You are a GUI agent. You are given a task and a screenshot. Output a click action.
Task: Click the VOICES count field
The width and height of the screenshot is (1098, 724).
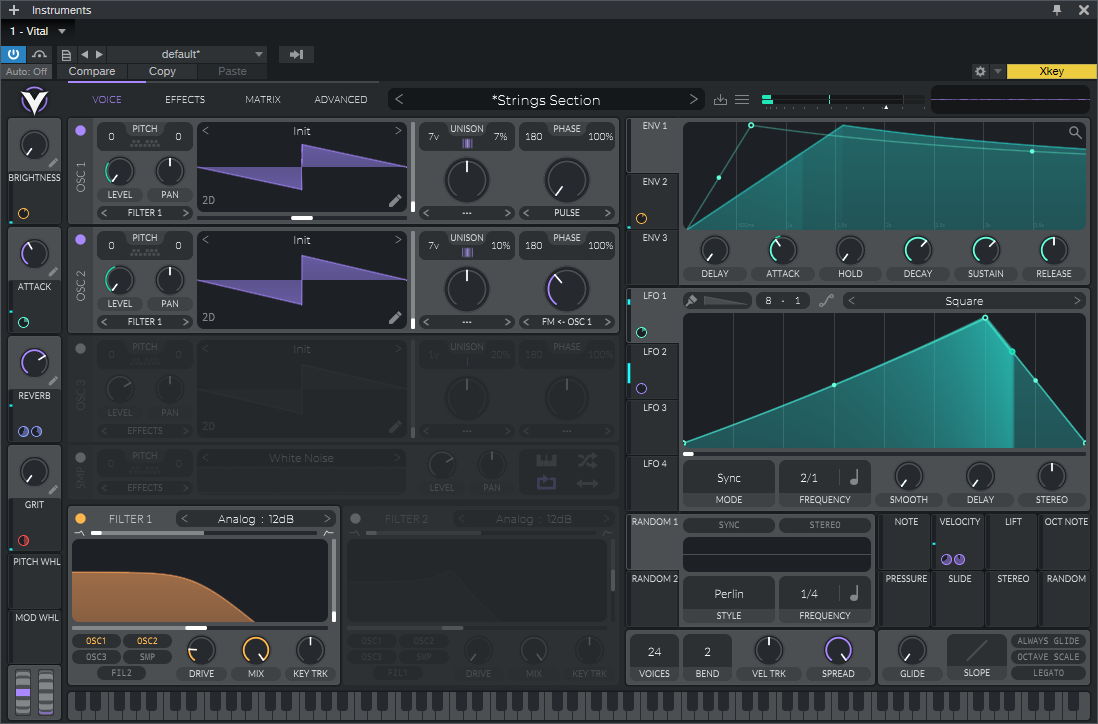coord(654,652)
